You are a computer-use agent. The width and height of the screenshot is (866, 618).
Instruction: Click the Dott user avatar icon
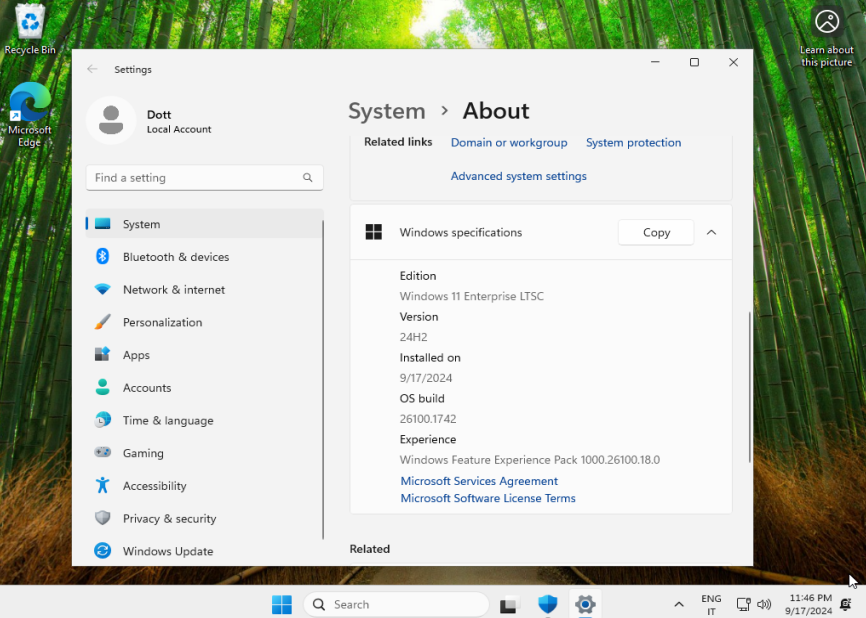(x=111, y=120)
